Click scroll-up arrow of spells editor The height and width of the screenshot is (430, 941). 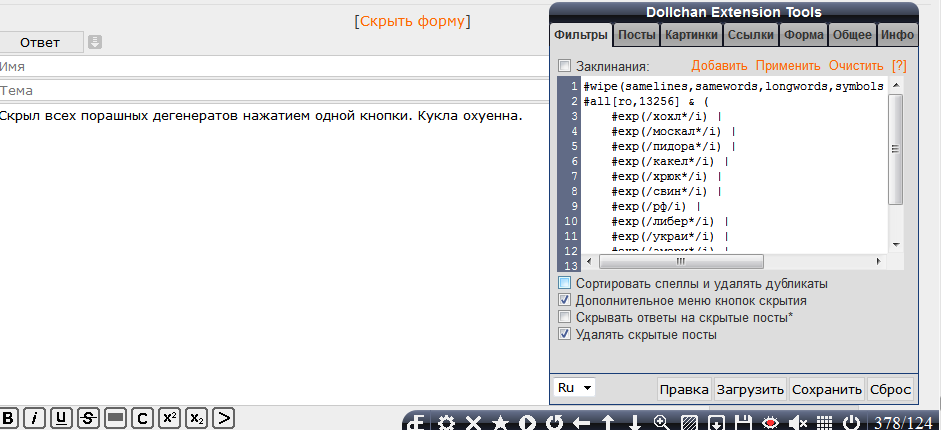(895, 85)
